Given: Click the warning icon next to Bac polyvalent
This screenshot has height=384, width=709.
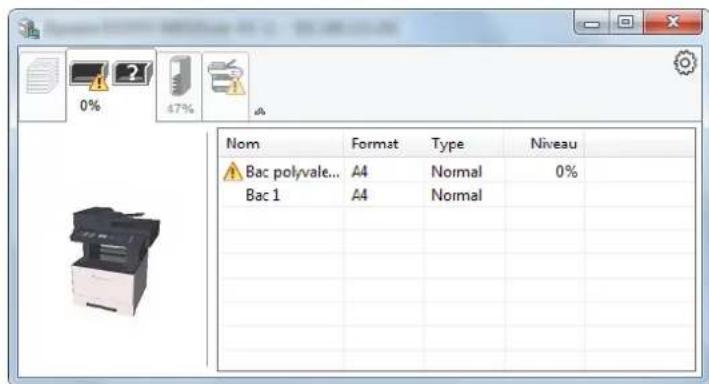Looking at the screenshot, I should (233, 172).
